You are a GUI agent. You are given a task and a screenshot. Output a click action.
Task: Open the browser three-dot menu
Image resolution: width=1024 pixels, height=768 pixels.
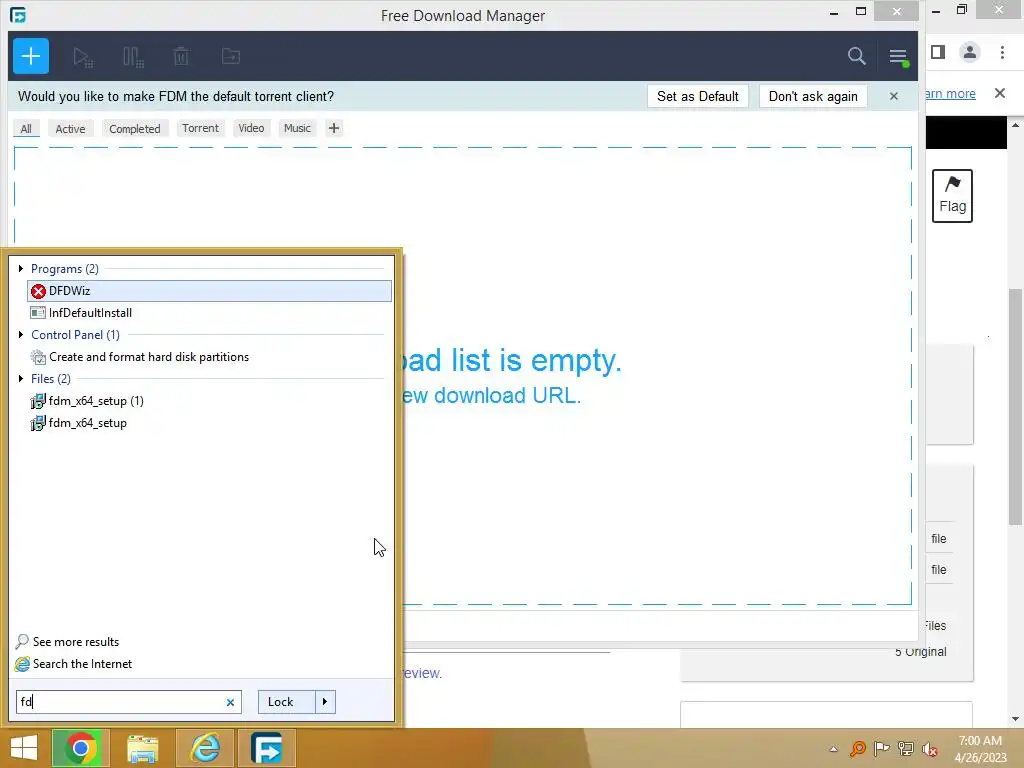click(x=1002, y=52)
